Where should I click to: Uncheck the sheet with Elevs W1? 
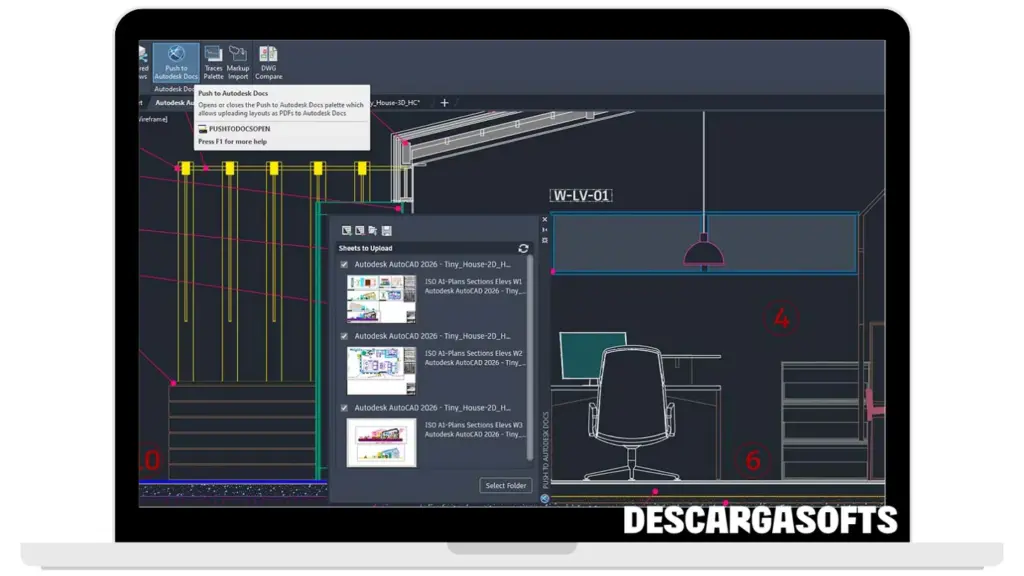point(344,264)
